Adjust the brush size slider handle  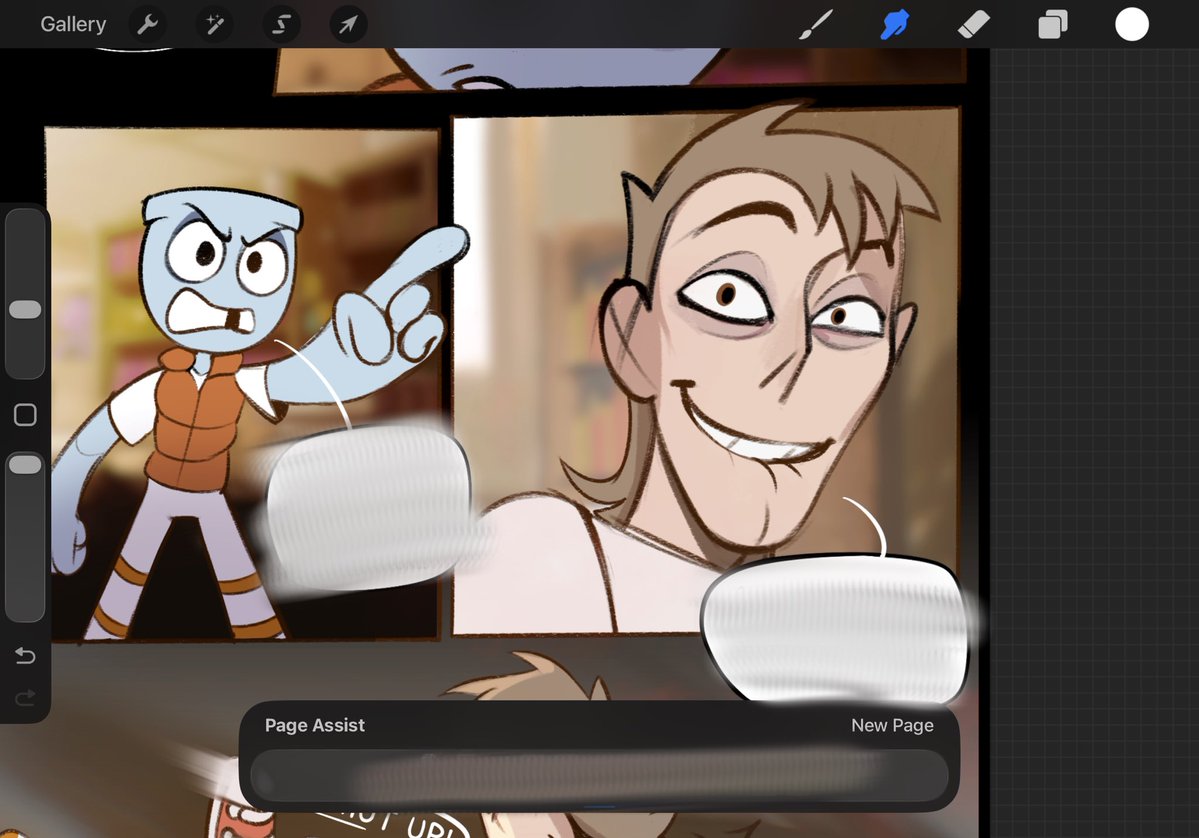pyautogui.click(x=25, y=310)
